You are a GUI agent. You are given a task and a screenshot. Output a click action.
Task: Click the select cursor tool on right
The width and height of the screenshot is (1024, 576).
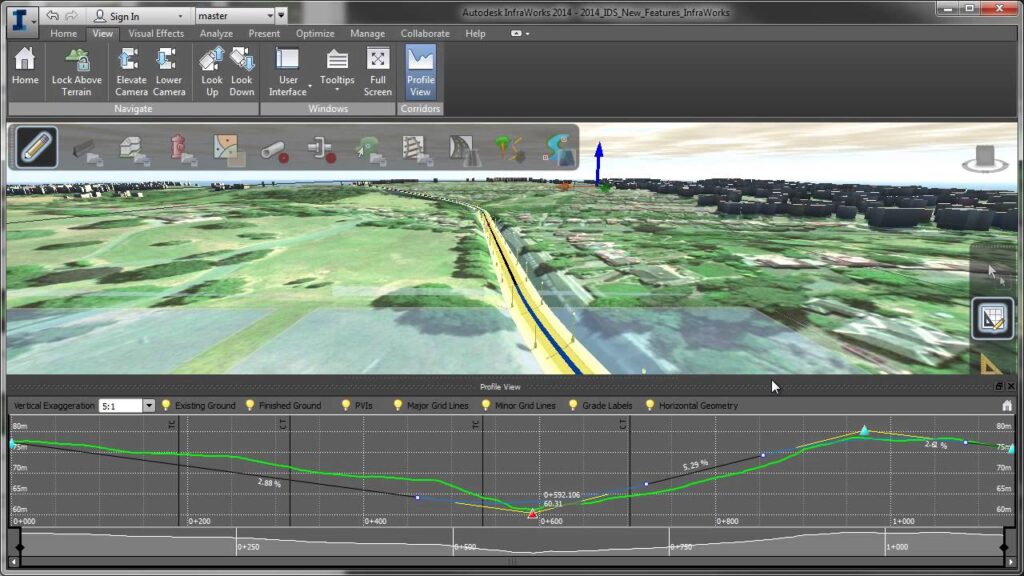(993, 272)
